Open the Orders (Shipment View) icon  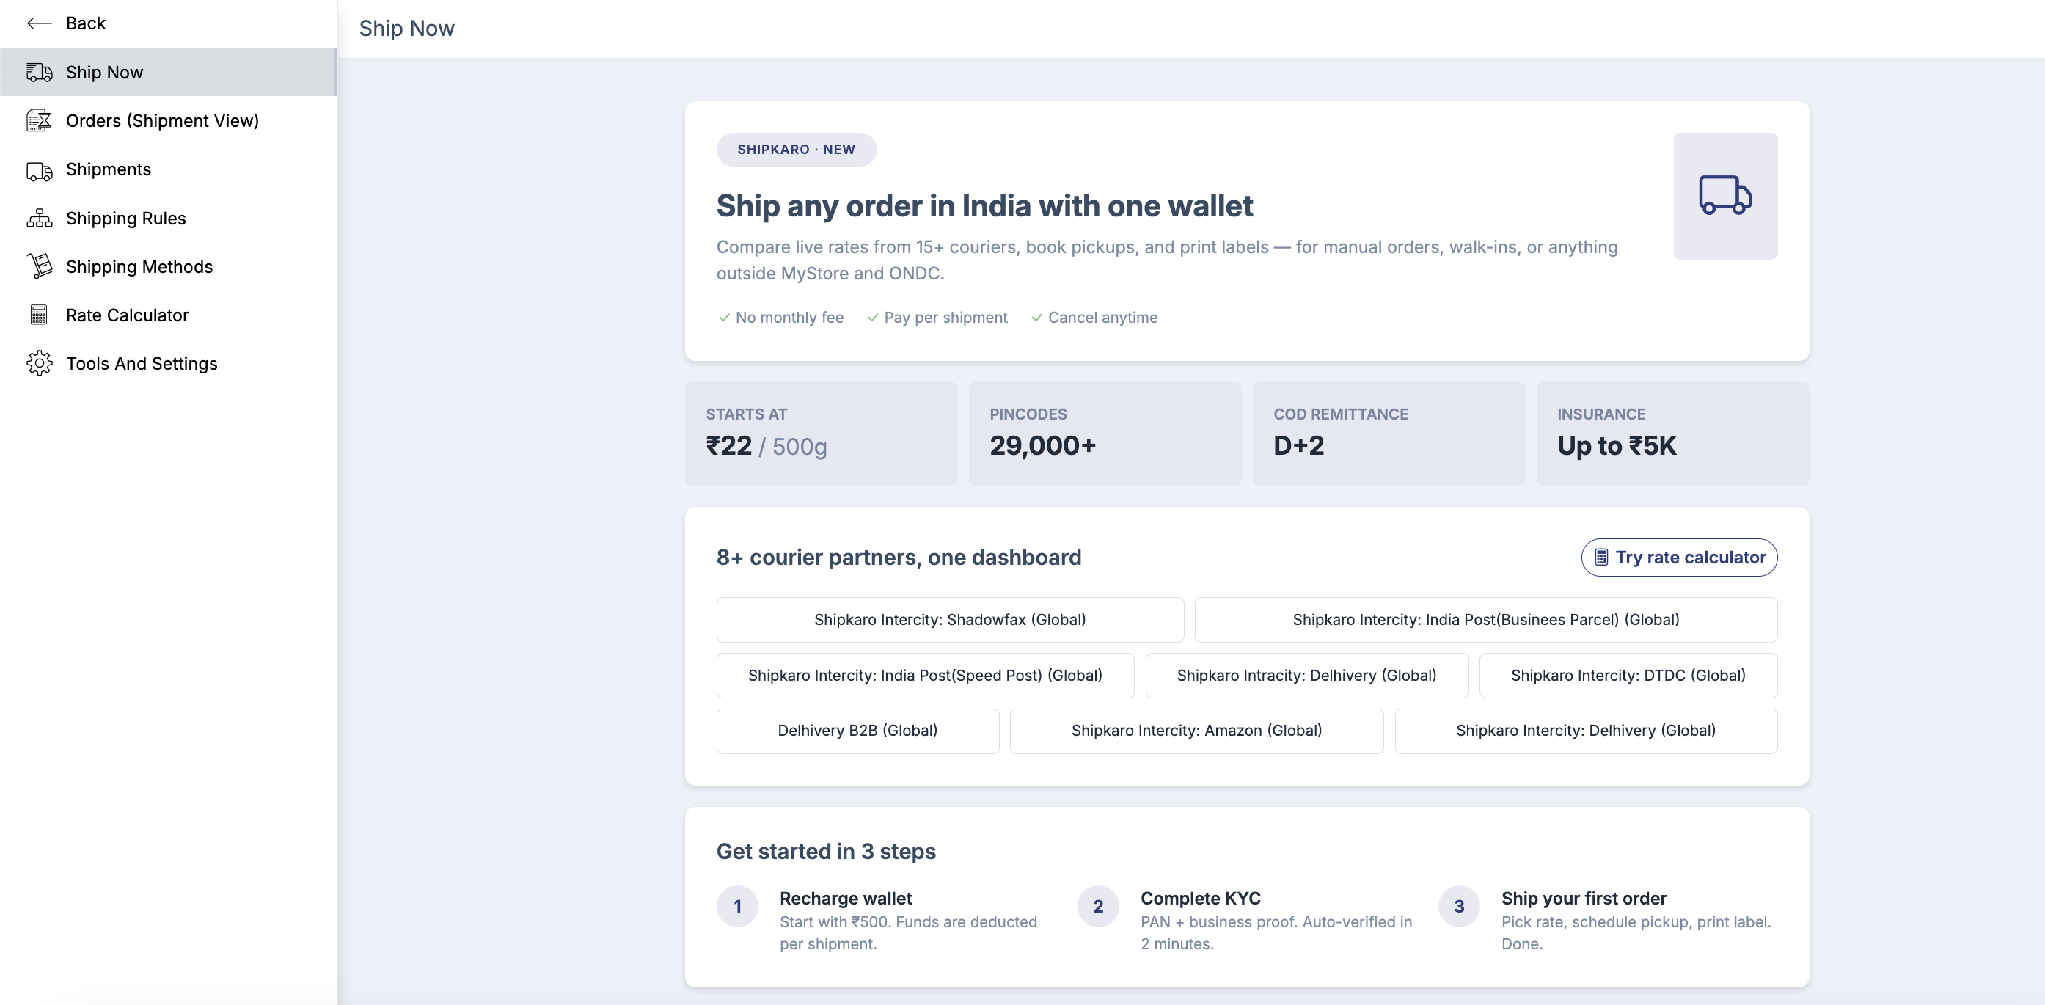39,121
